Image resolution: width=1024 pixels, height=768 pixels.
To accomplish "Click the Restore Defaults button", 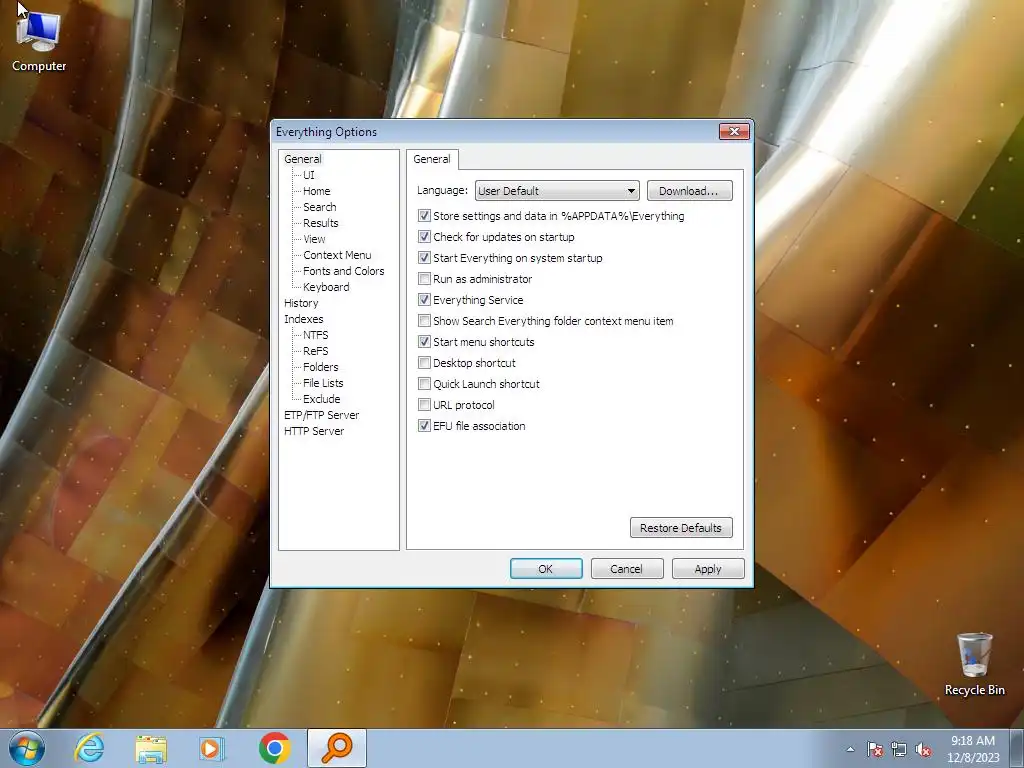I will pos(681,528).
